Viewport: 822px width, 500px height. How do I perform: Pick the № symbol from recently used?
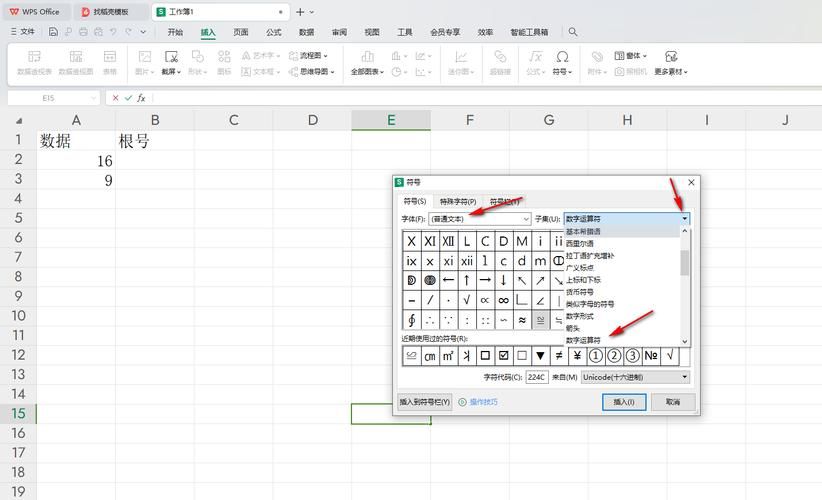[x=651, y=355]
